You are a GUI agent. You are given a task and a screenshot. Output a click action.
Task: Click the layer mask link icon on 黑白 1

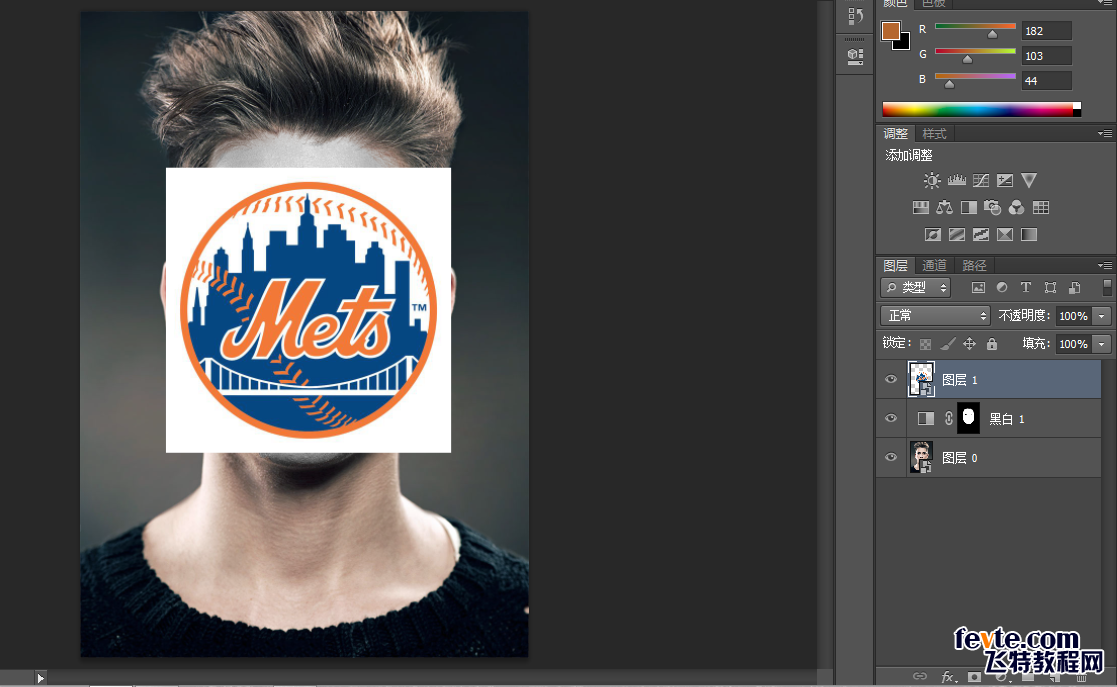949,418
